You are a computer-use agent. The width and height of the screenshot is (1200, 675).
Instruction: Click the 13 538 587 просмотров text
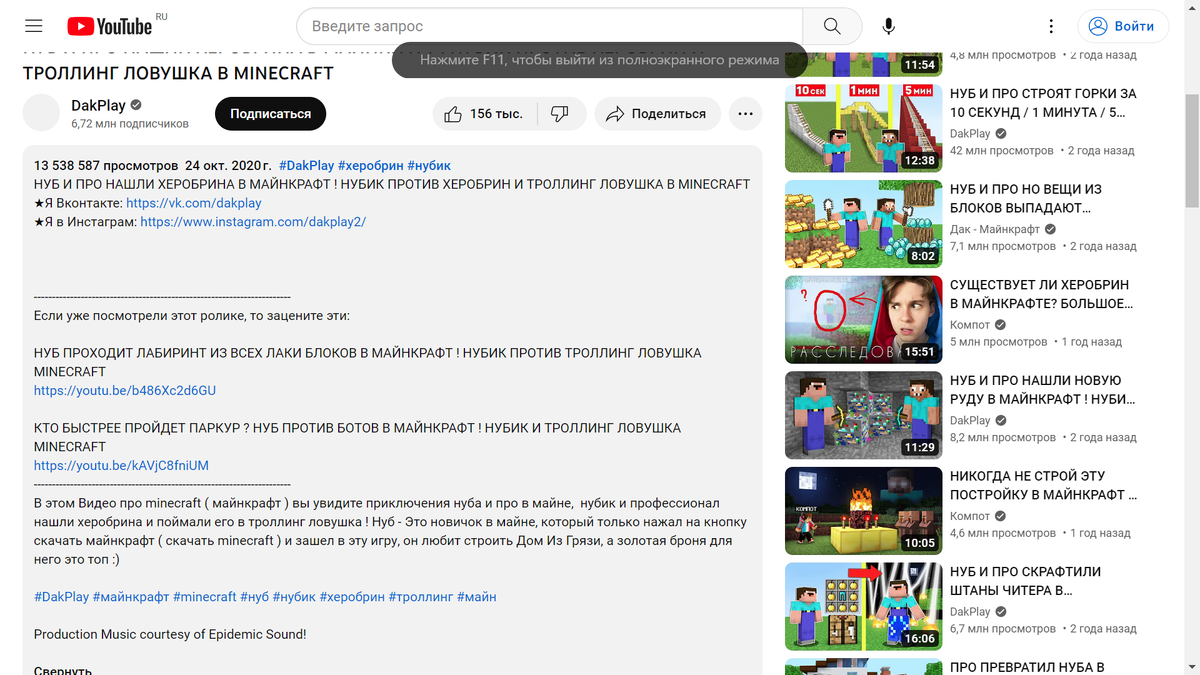[105, 165]
